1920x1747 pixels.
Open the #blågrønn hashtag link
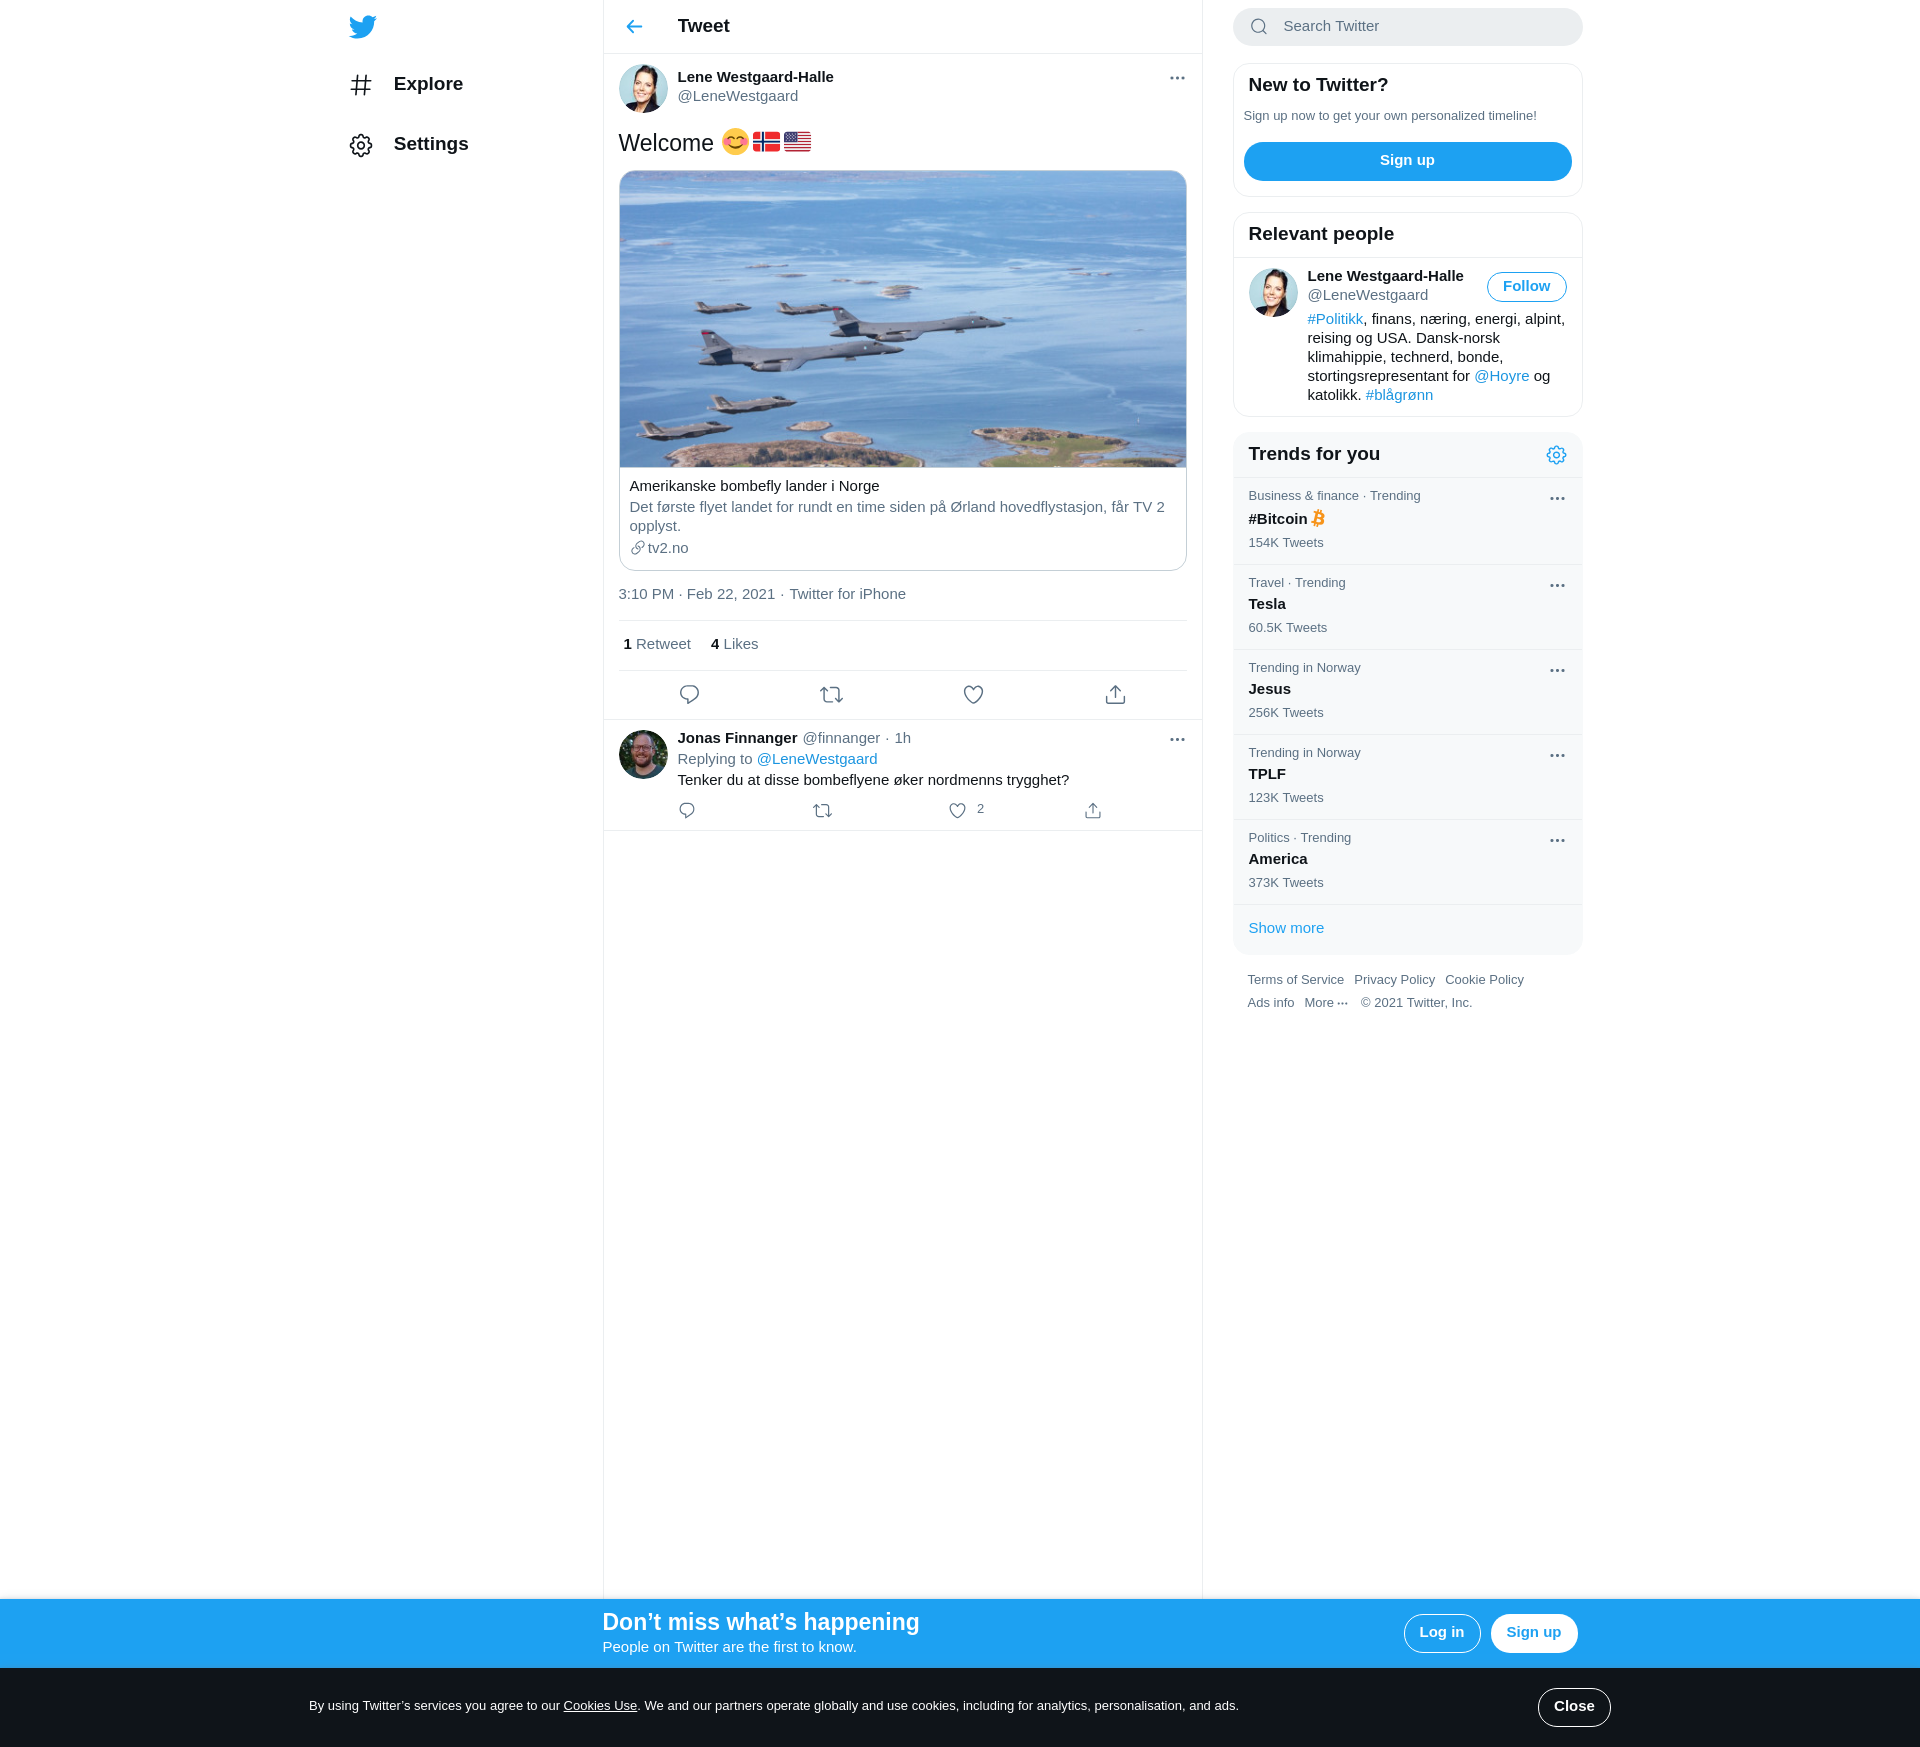(1399, 395)
